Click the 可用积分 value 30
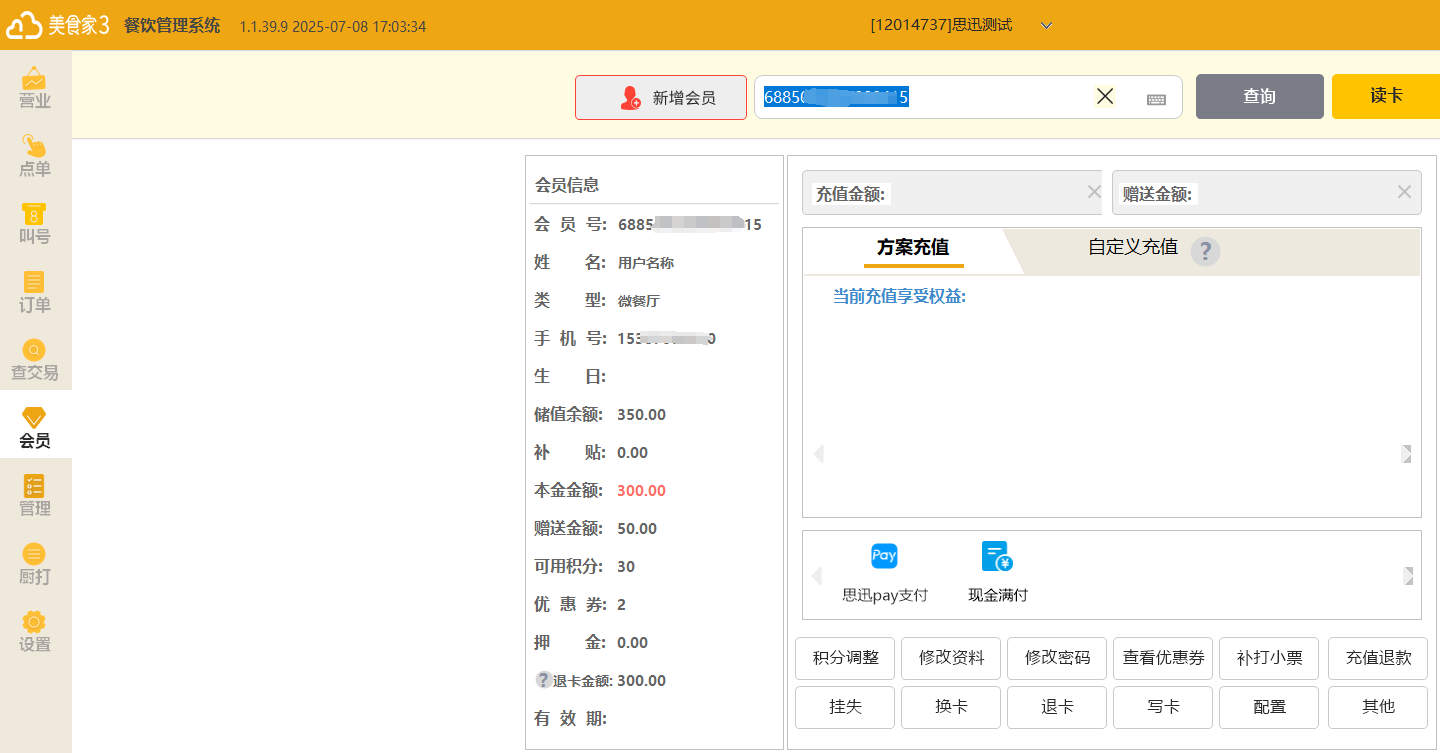 [x=626, y=566]
